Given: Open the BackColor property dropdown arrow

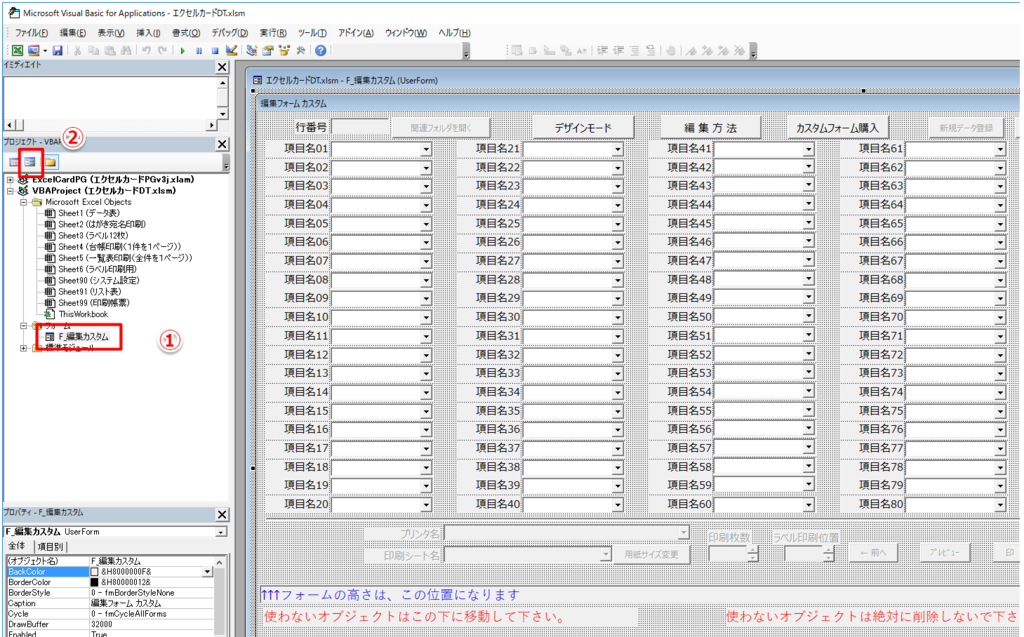Looking at the screenshot, I should point(208,572).
